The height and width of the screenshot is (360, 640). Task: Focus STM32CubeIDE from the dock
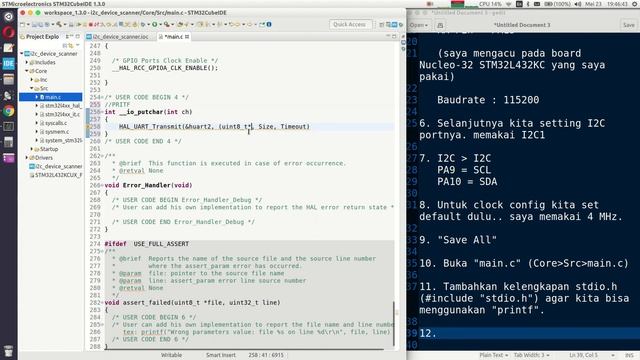click(x=9, y=64)
